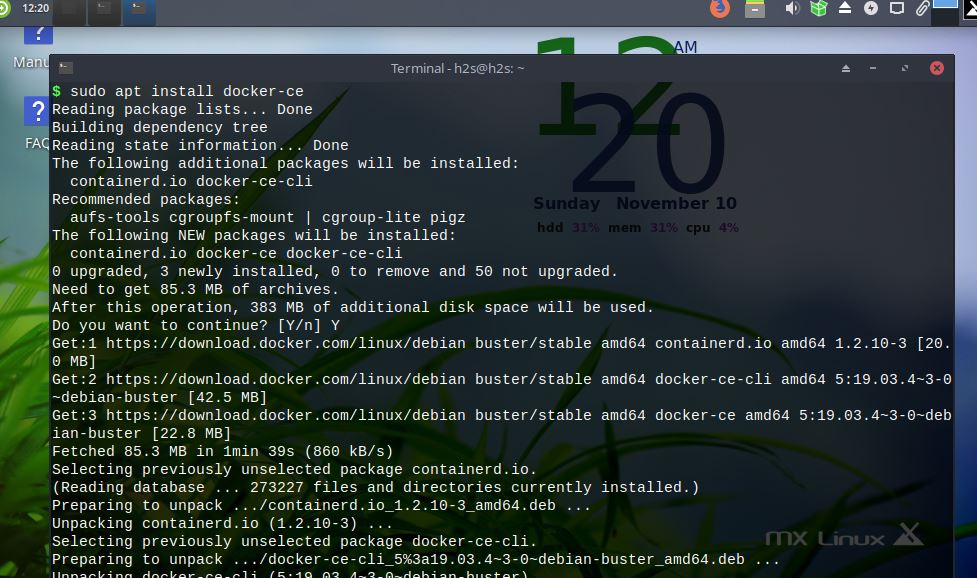Open the Xfce power manager panel icon
The image size is (977, 578).
(873, 10)
